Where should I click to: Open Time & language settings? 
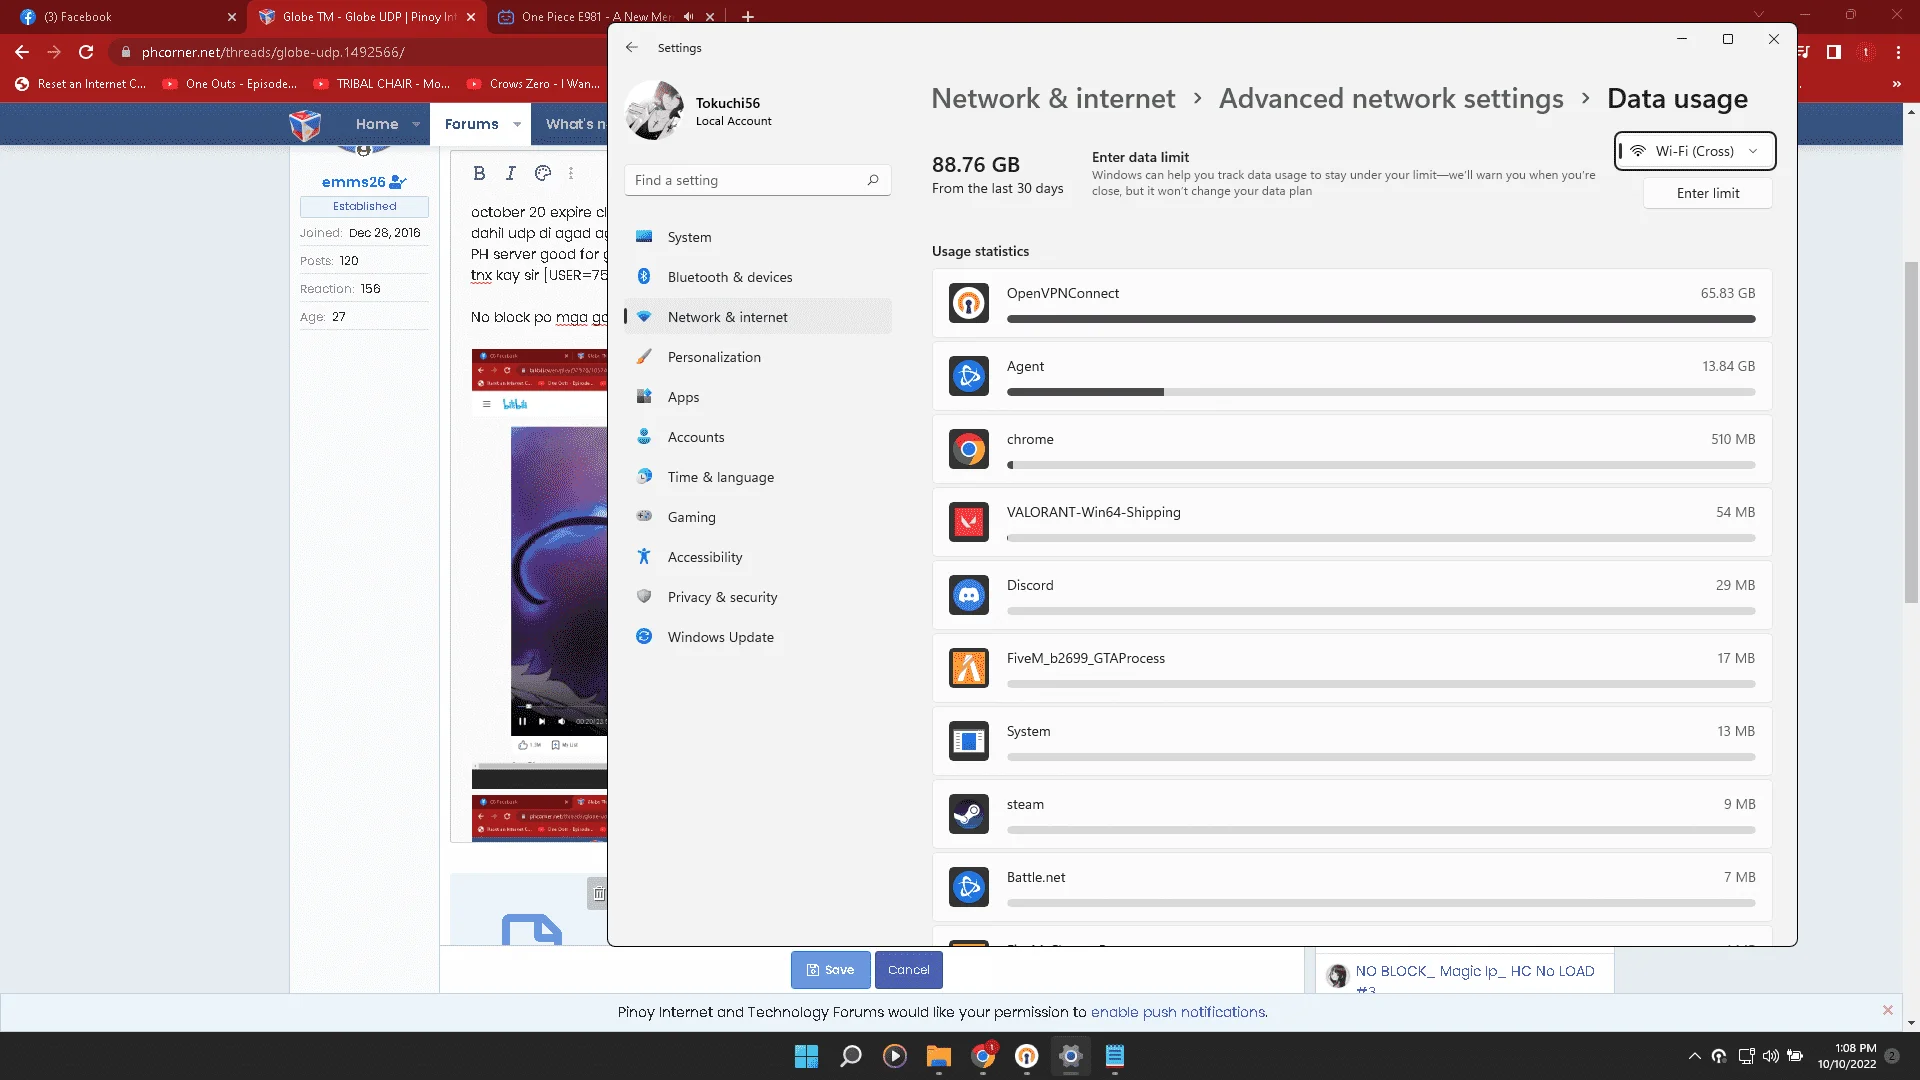point(757,477)
